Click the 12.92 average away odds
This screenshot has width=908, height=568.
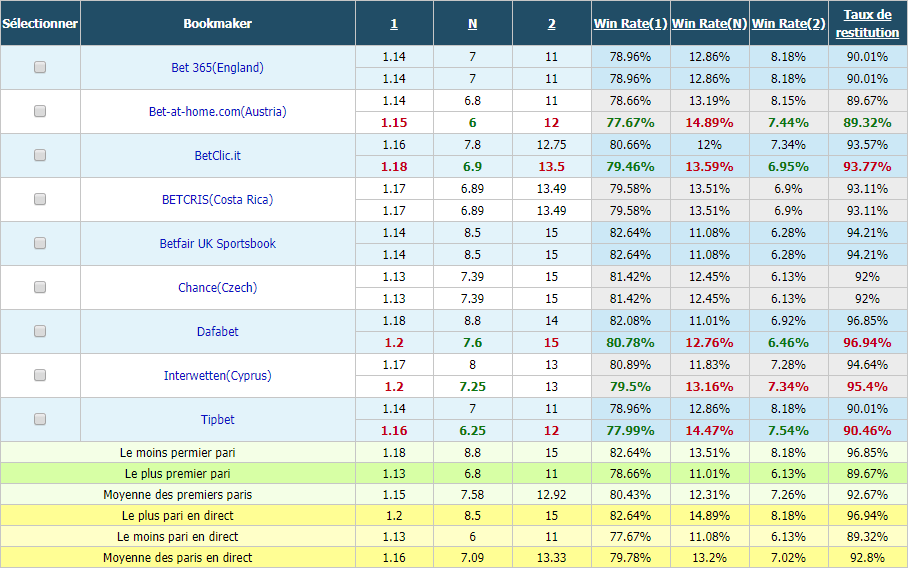(551, 494)
